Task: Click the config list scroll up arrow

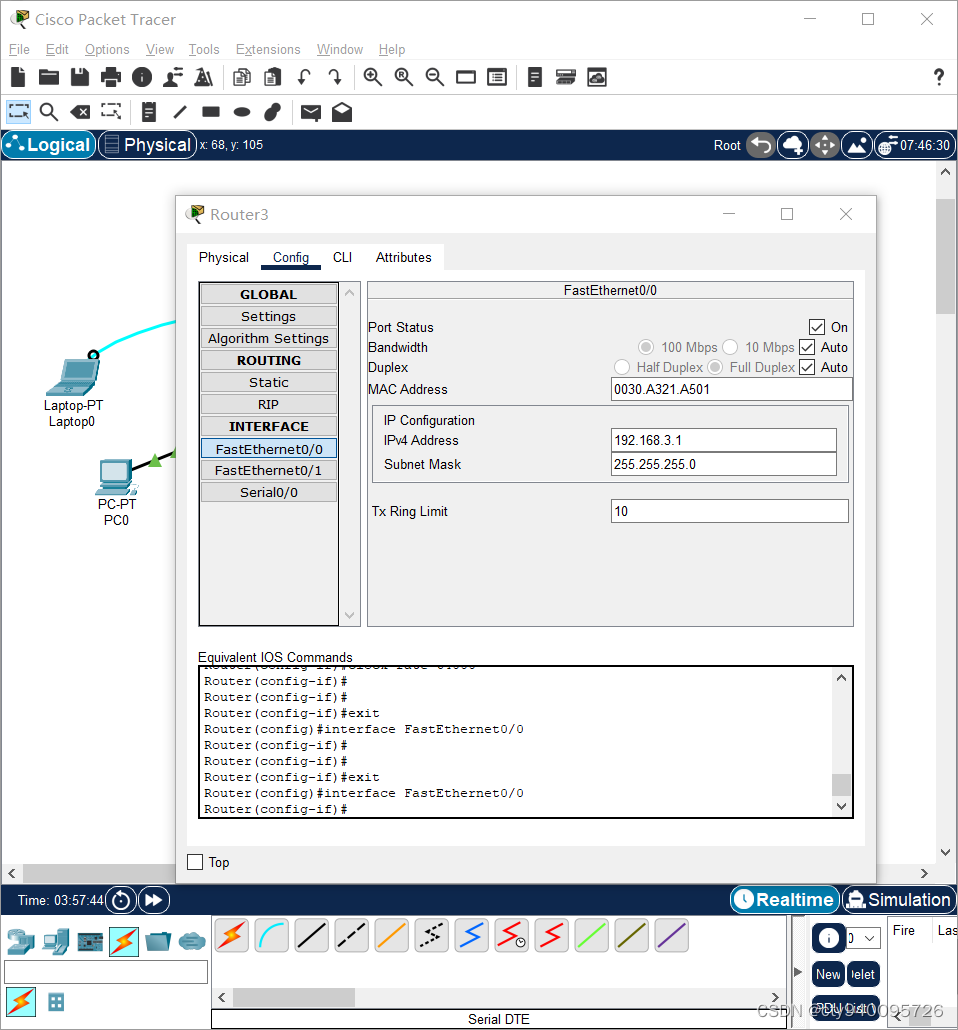Action: [350, 293]
